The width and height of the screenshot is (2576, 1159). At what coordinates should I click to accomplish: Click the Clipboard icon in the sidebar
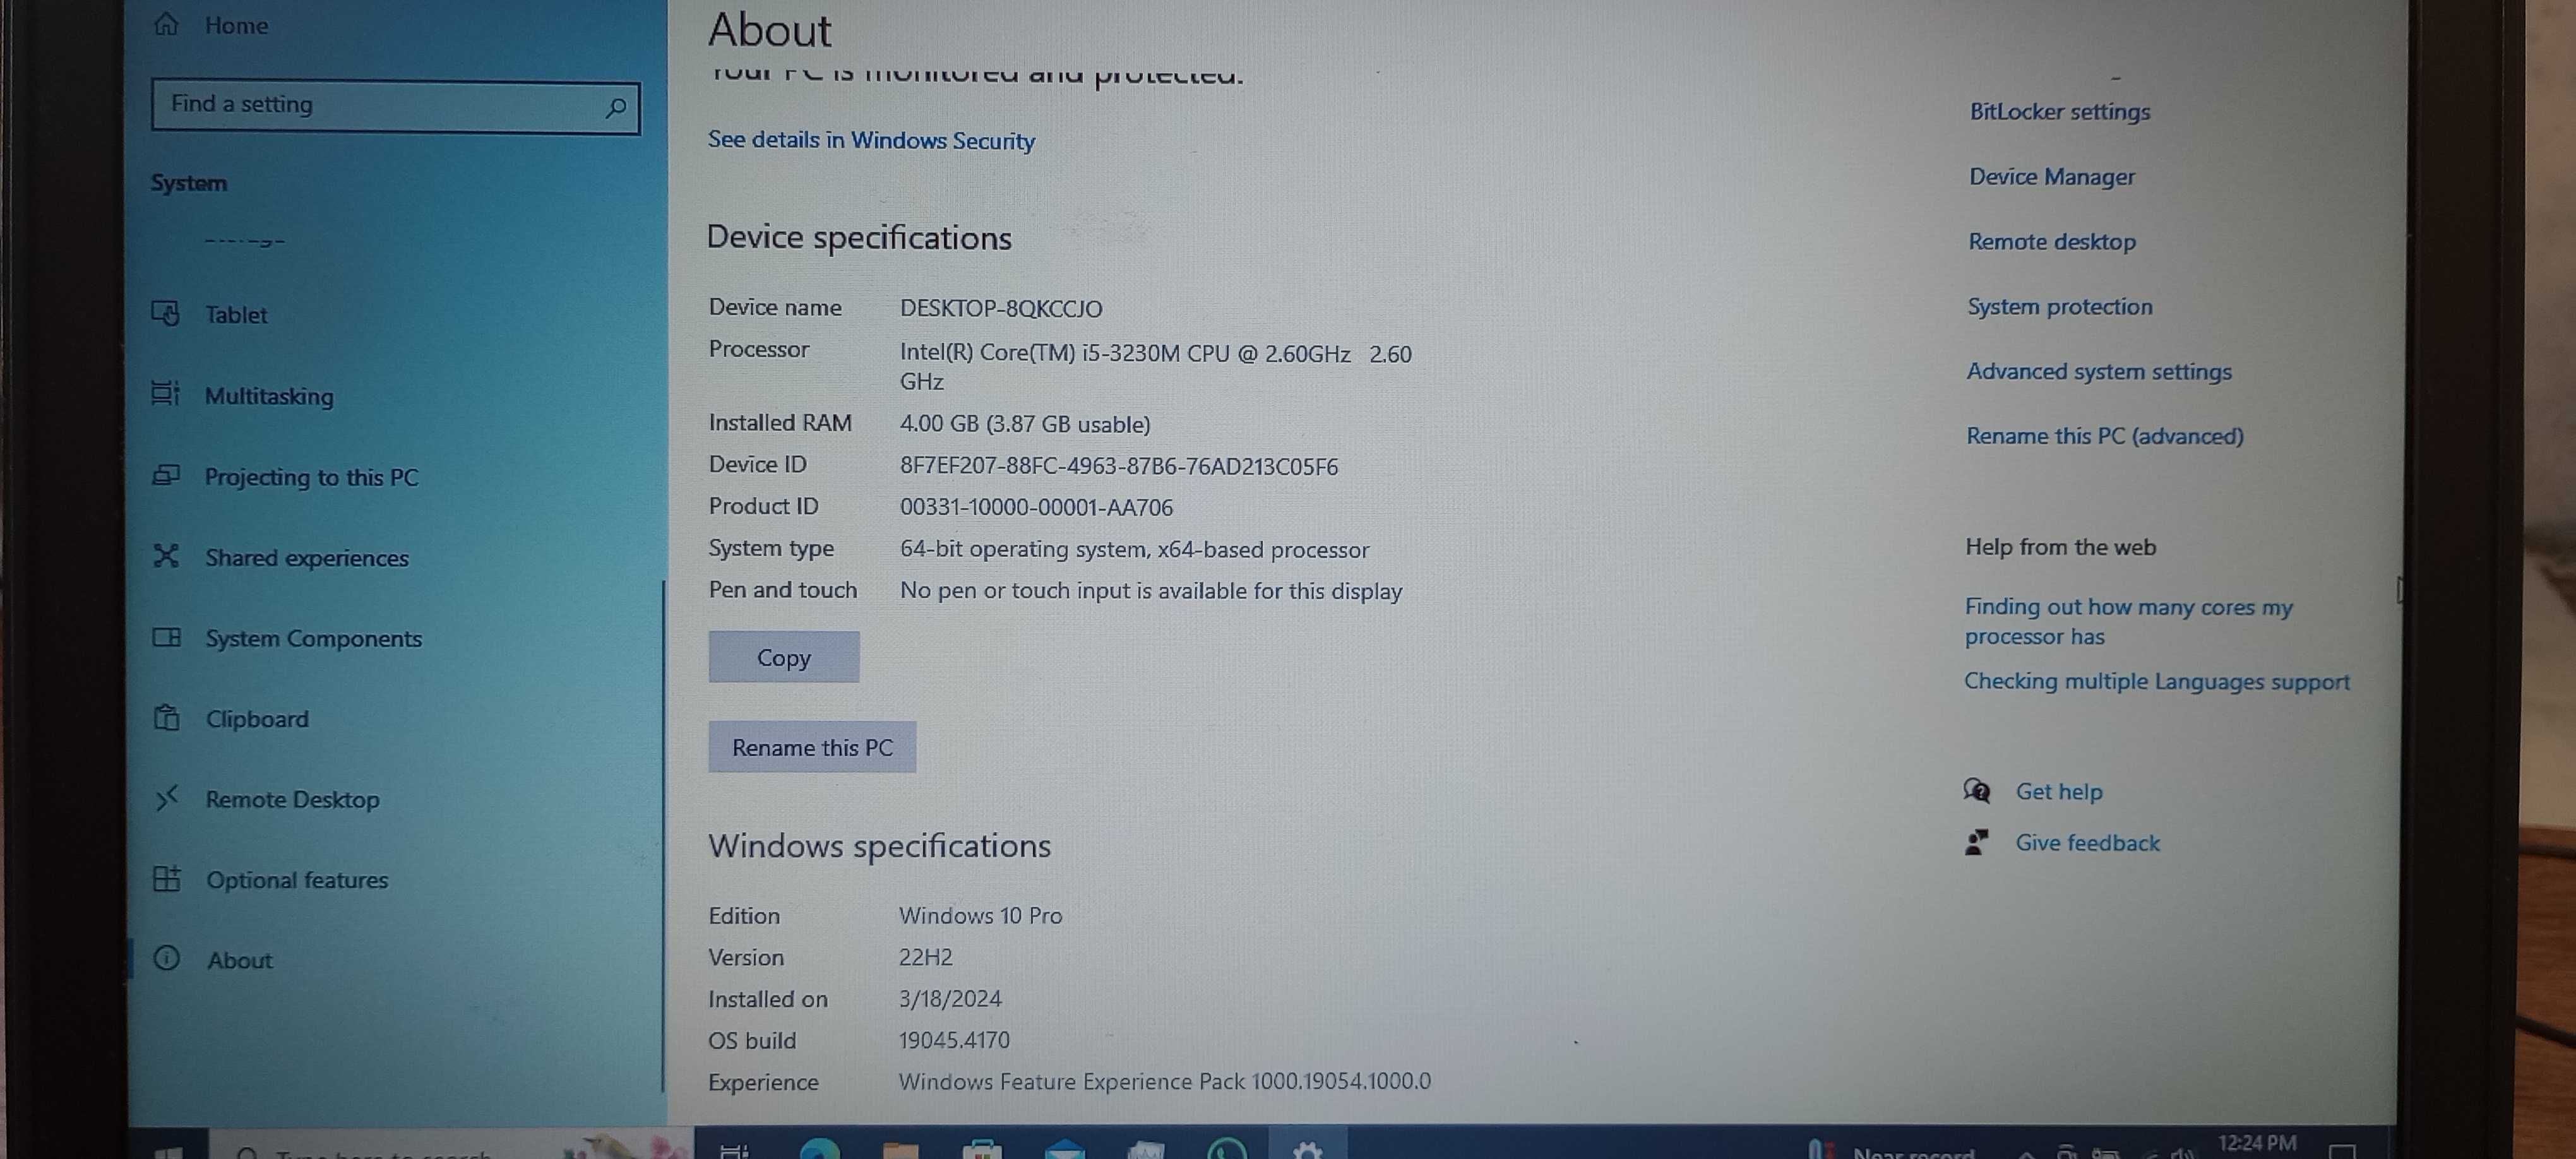[167, 717]
